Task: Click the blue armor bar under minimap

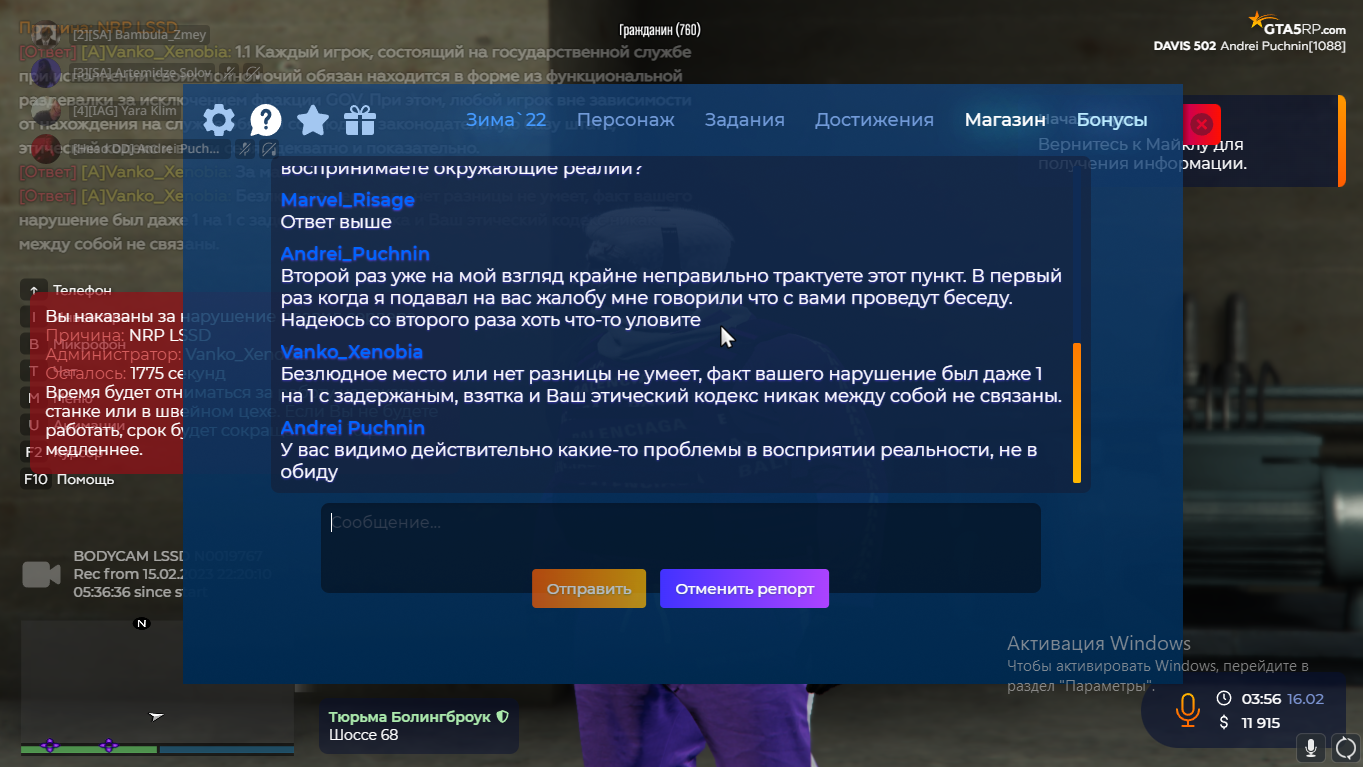Action: tap(226, 749)
